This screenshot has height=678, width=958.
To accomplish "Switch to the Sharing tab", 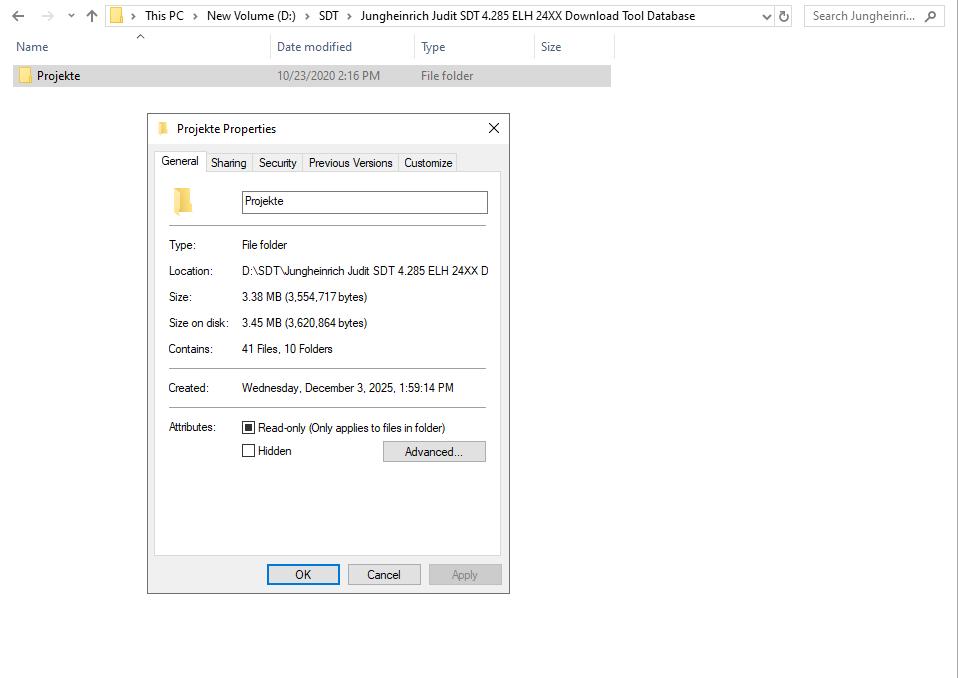I will point(229,162).
